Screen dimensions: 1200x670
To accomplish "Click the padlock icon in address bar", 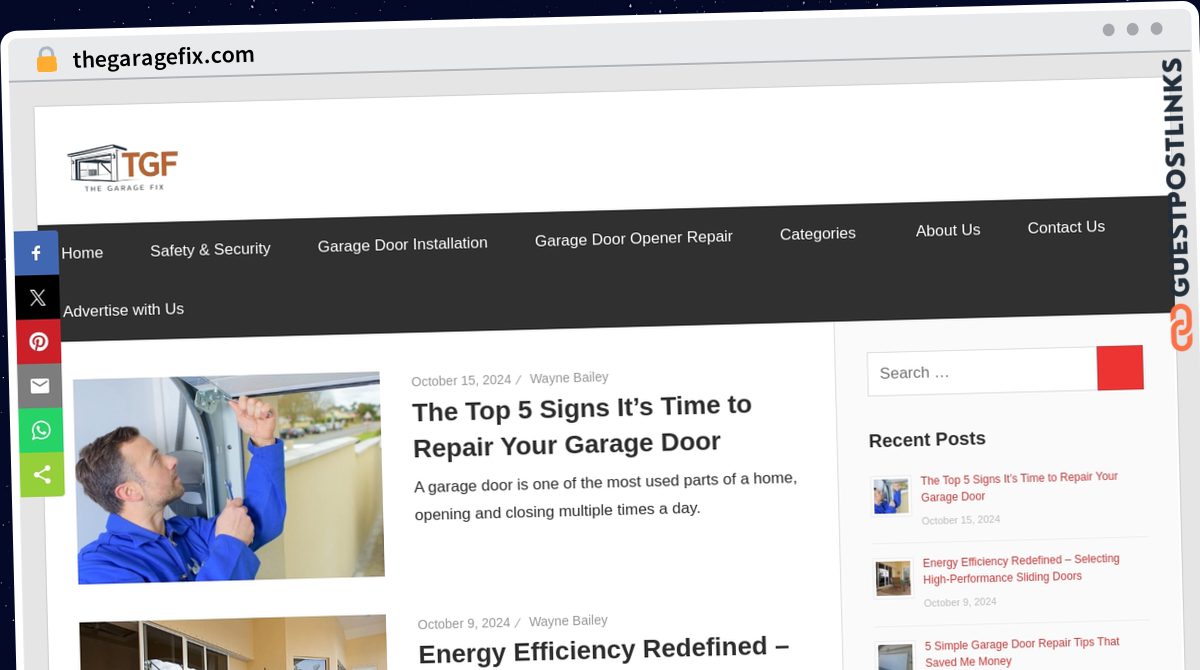I will coord(46,59).
